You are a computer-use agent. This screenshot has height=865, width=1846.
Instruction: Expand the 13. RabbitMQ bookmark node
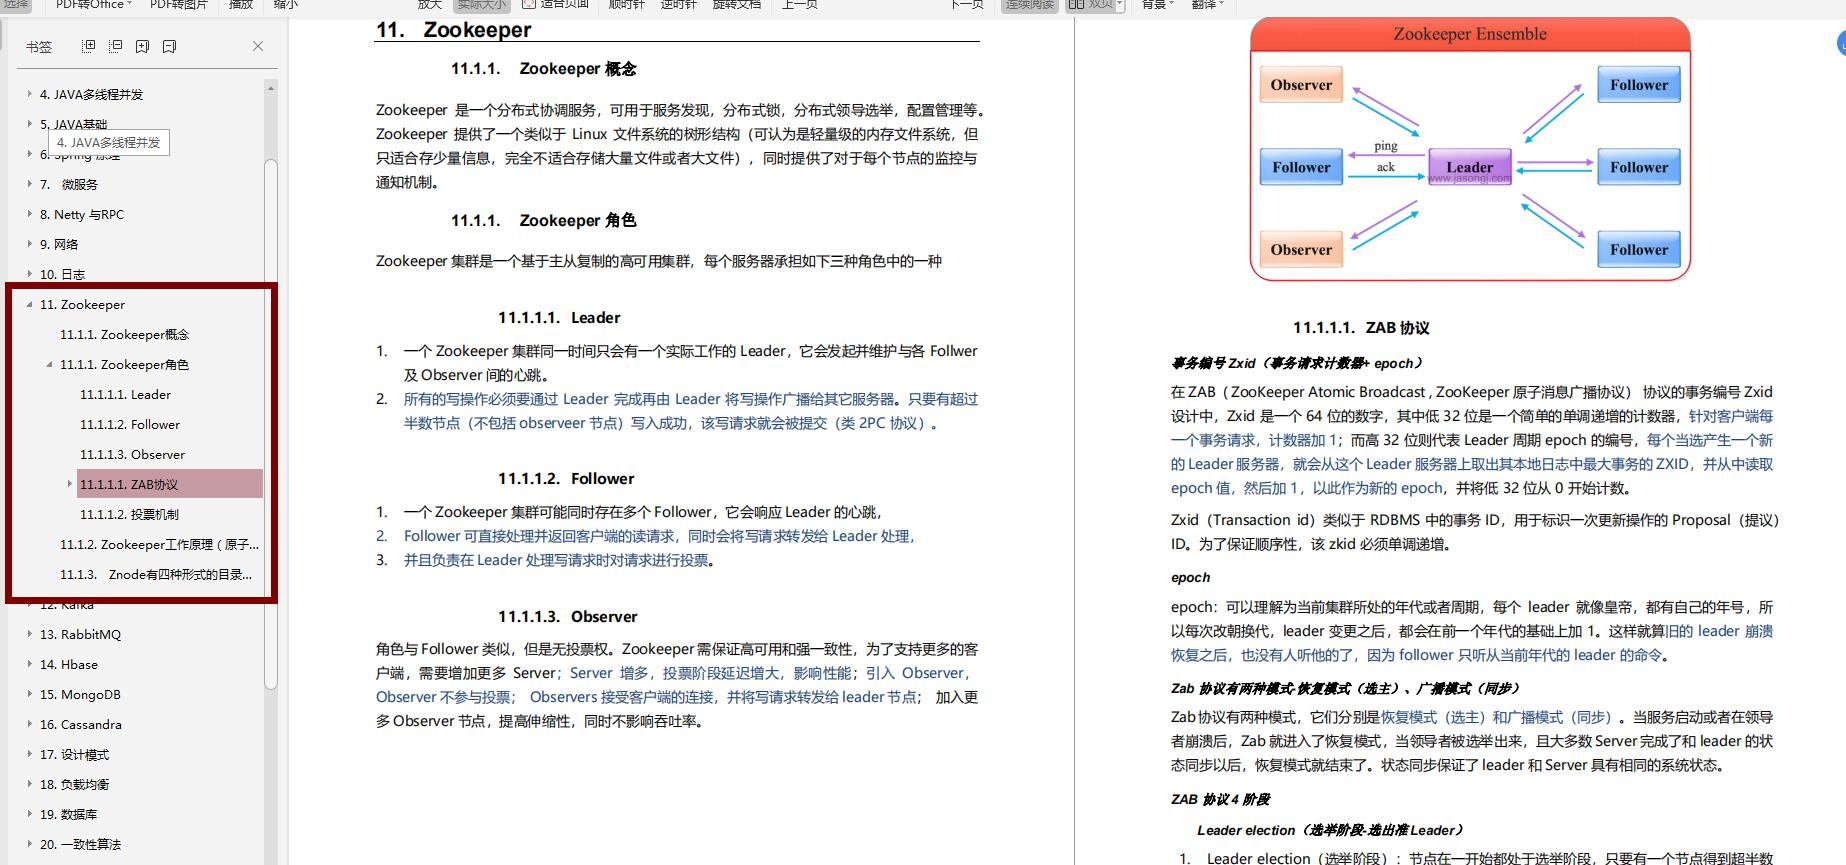pyautogui.click(x=29, y=634)
